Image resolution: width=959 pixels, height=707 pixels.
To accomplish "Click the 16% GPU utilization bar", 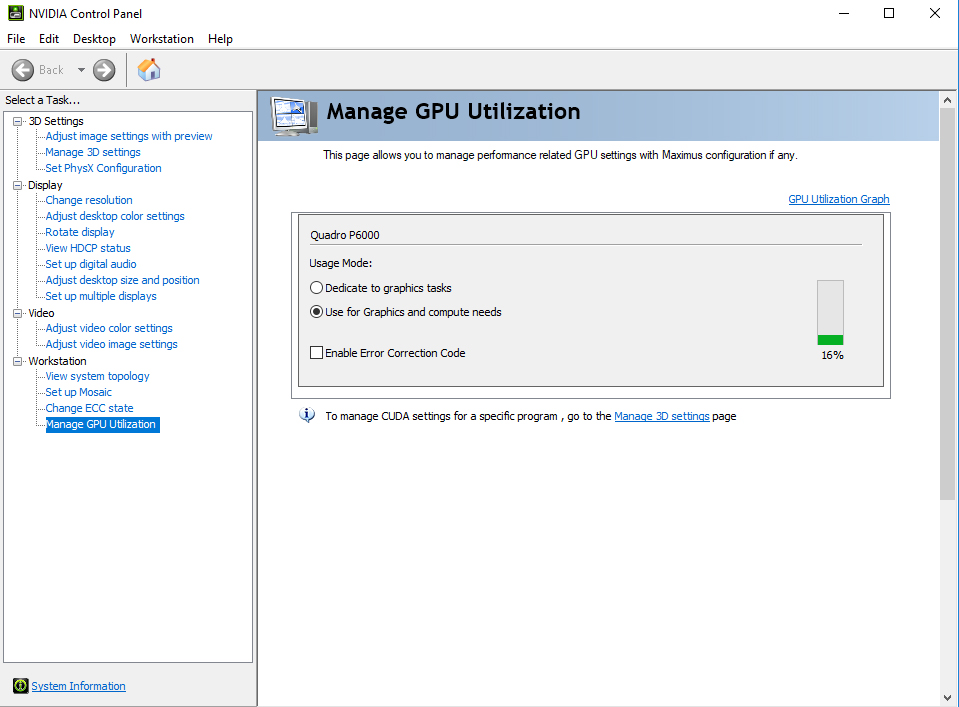I will pyautogui.click(x=830, y=313).
